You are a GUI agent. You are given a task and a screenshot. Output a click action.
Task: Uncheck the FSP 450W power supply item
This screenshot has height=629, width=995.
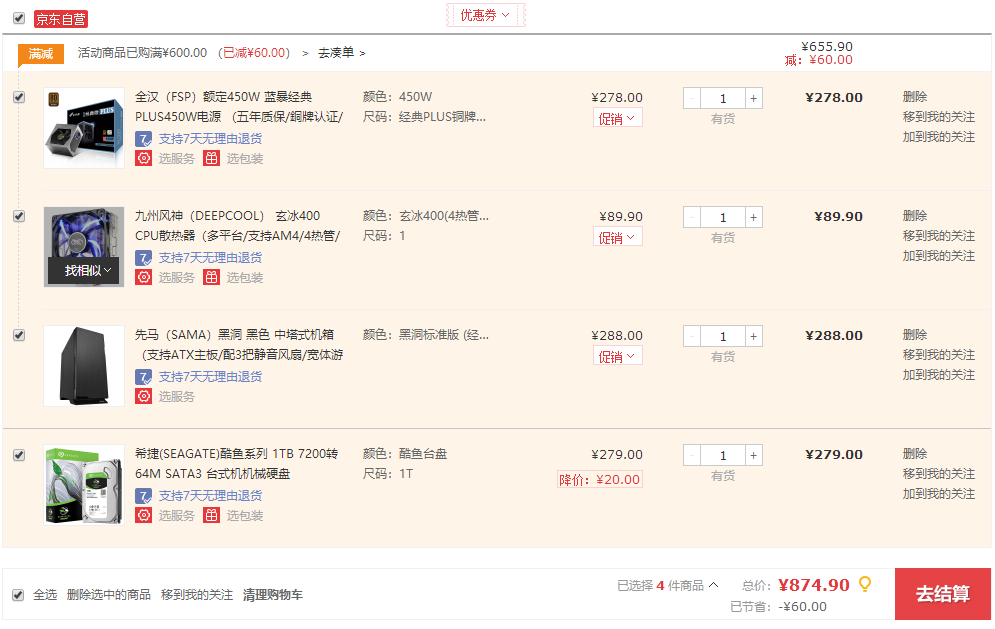pyautogui.click(x=19, y=97)
